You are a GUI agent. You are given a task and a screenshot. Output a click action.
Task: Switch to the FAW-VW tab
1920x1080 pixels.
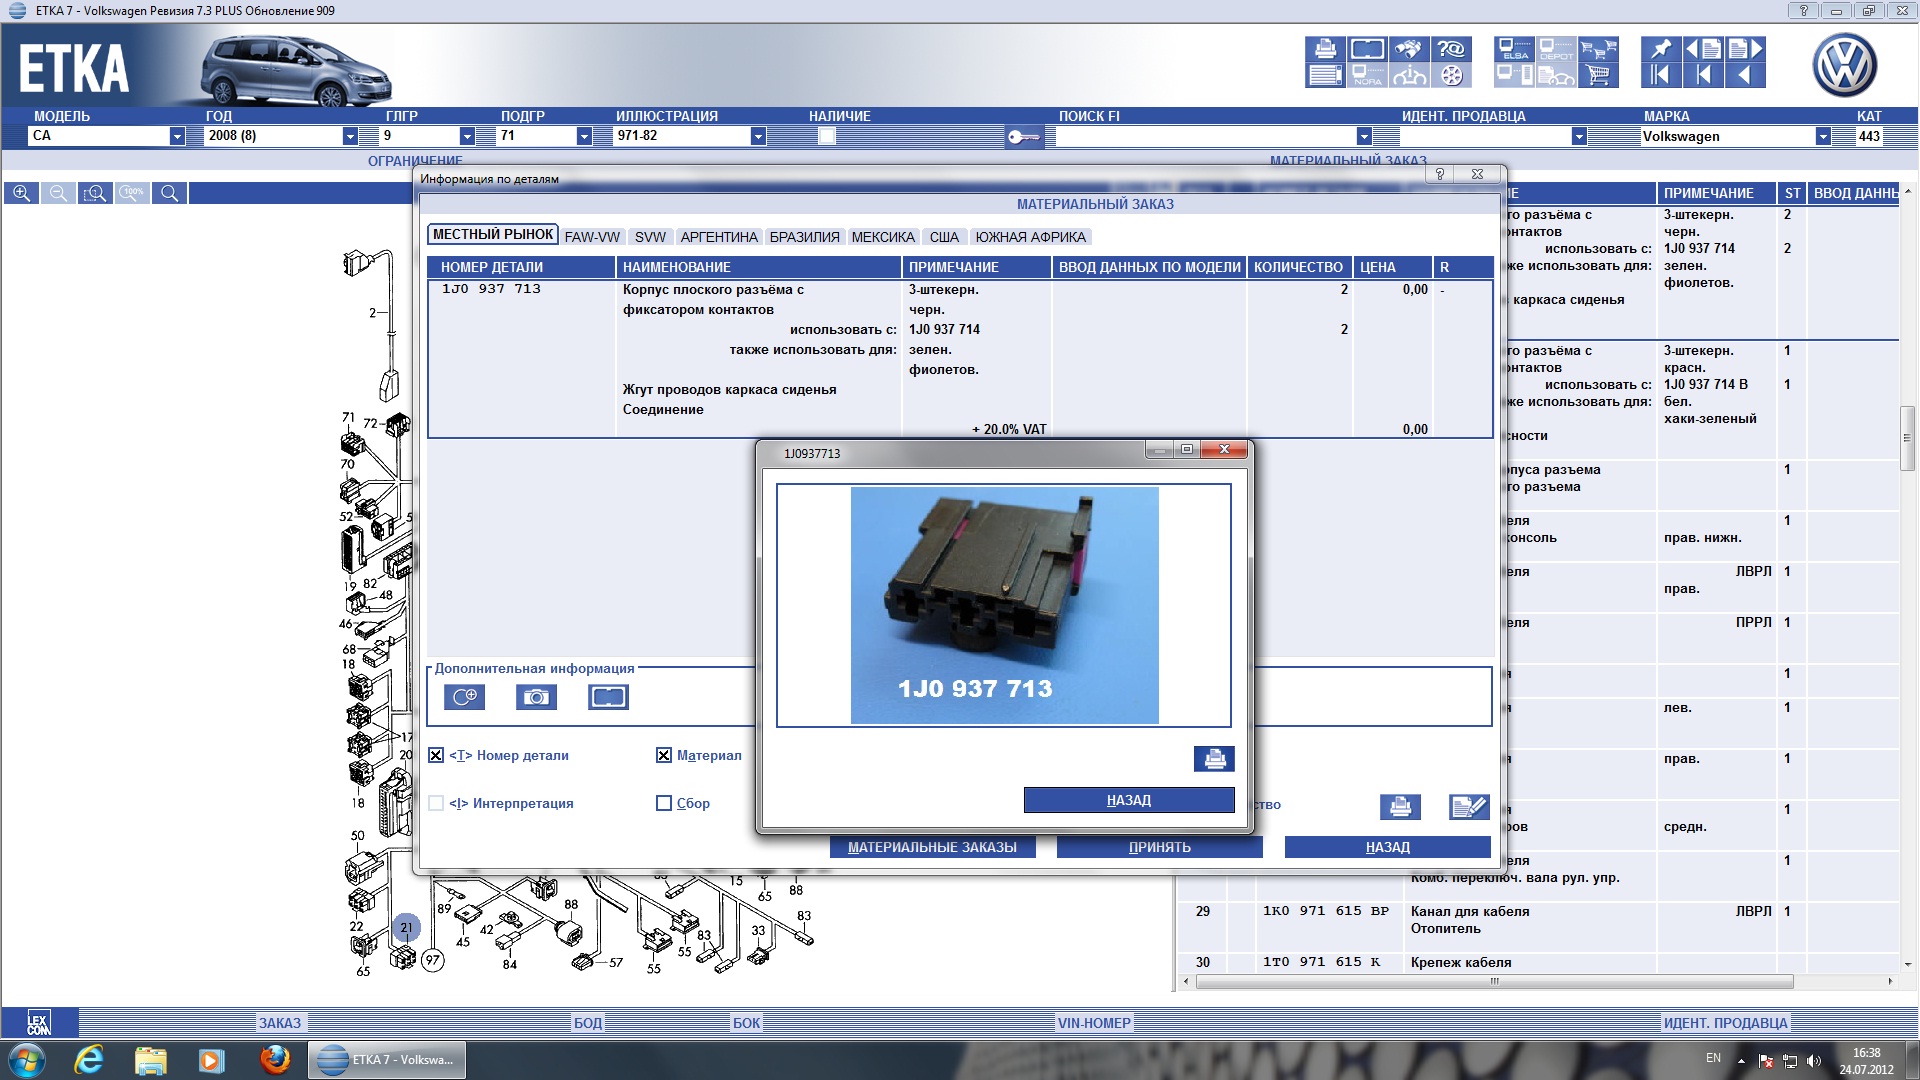(592, 237)
